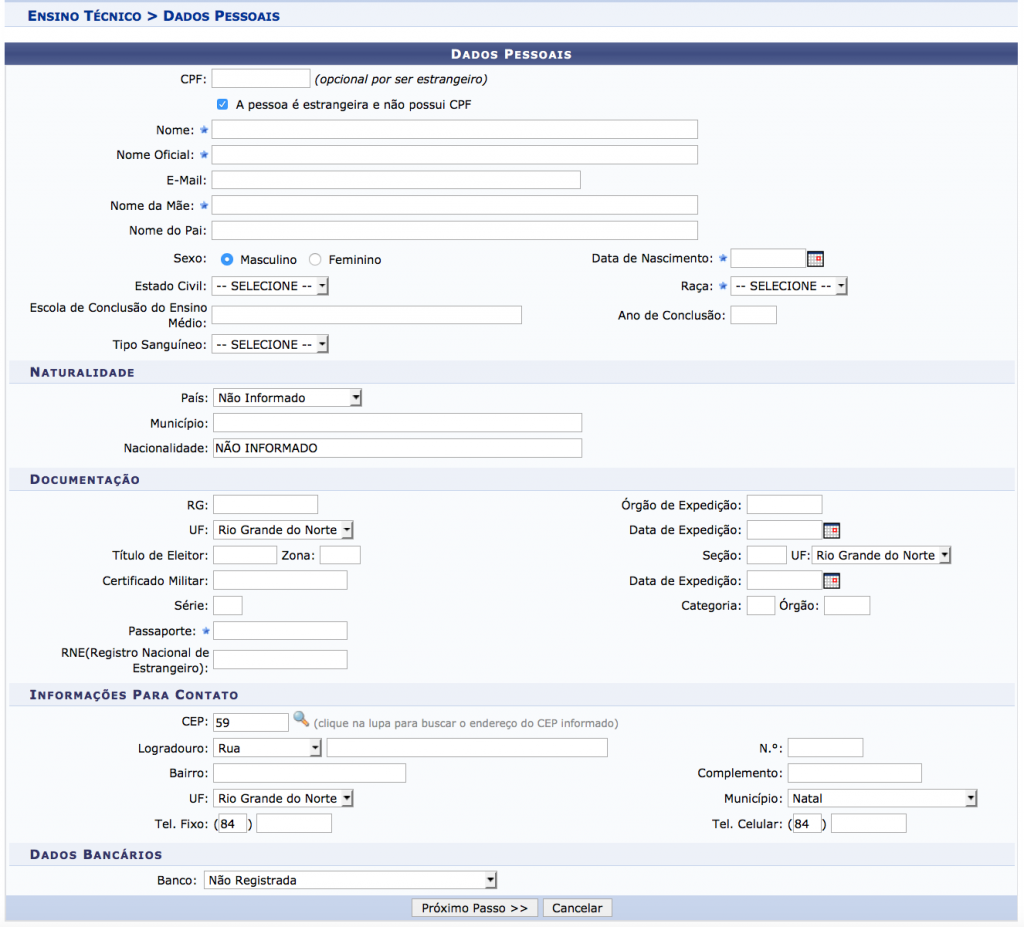Open calendar for Certificado Militar expedition date
1024x927 pixels.
point(831,581)
